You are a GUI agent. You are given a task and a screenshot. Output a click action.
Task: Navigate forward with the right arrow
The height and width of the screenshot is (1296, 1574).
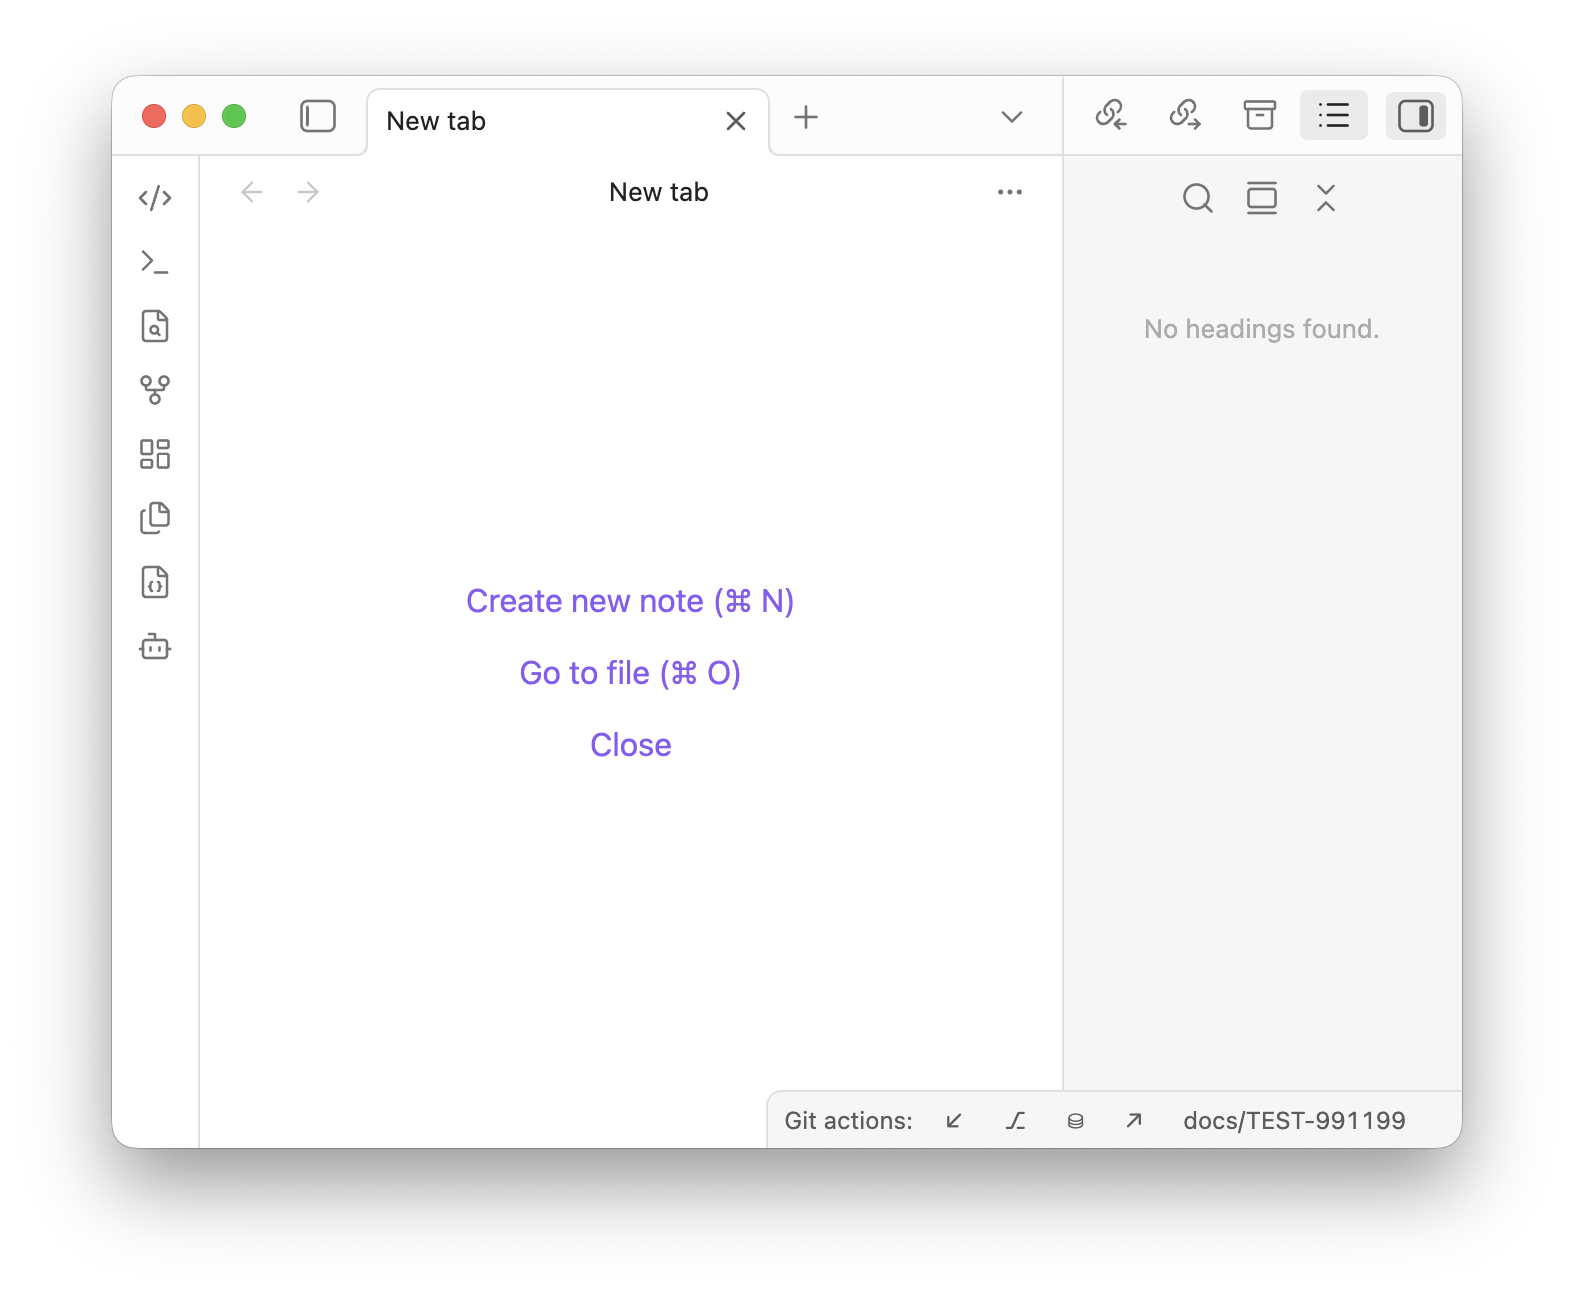(308, 192)
